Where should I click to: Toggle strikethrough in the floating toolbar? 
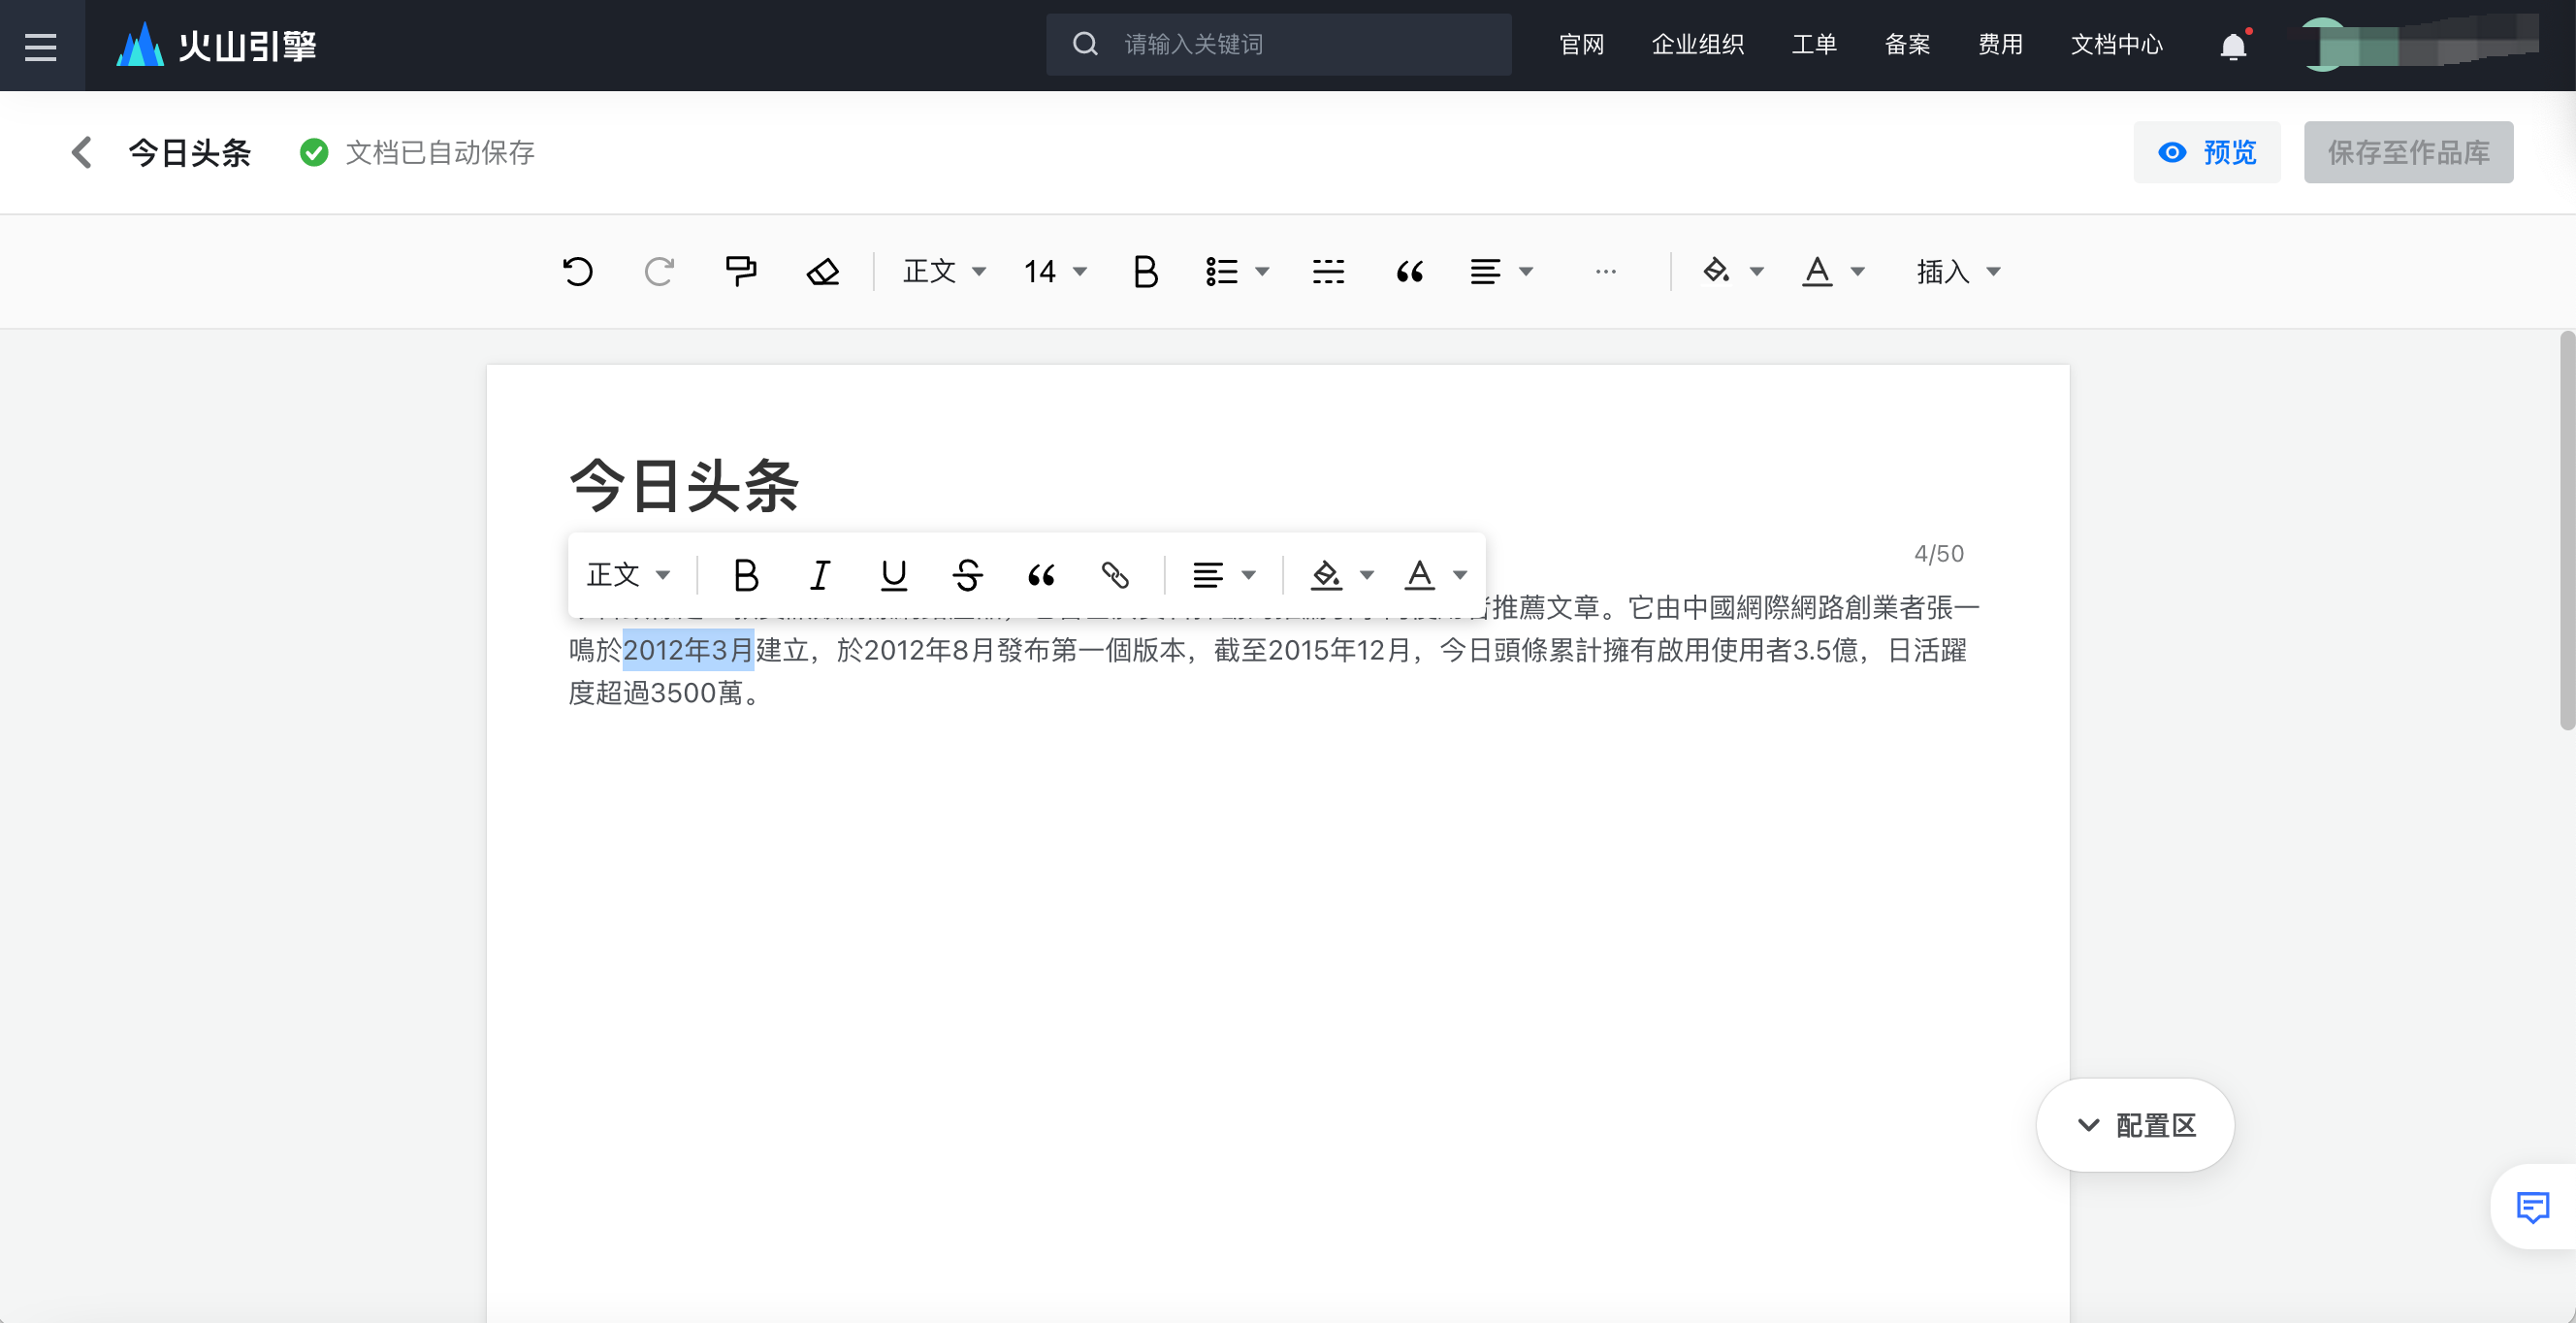pos(967,575)
